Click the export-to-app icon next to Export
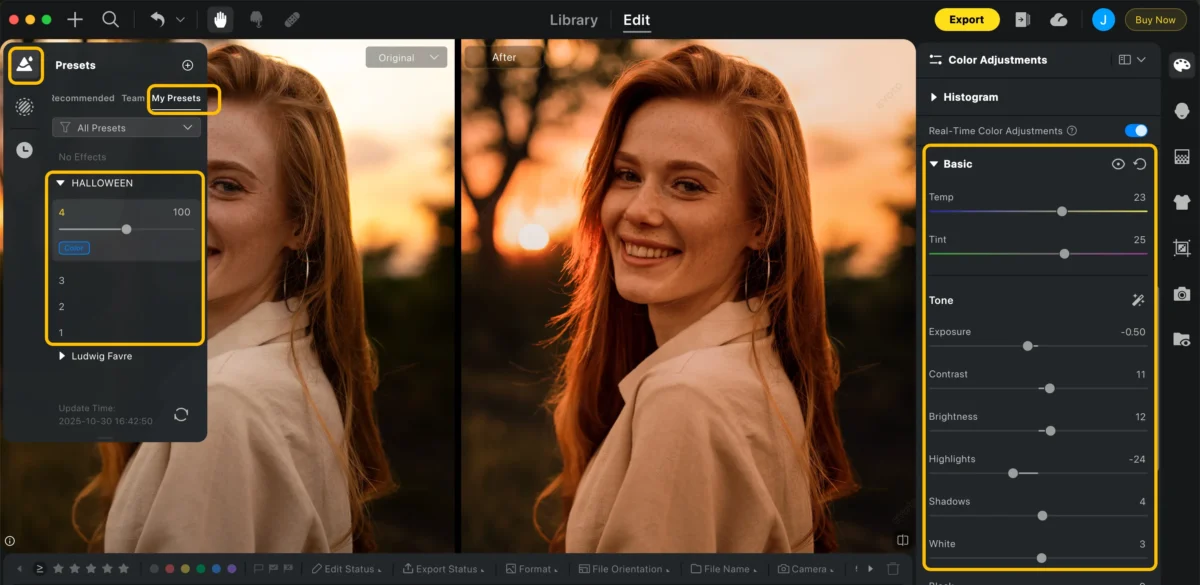The image size is (1200, 585). (1022, 19)
